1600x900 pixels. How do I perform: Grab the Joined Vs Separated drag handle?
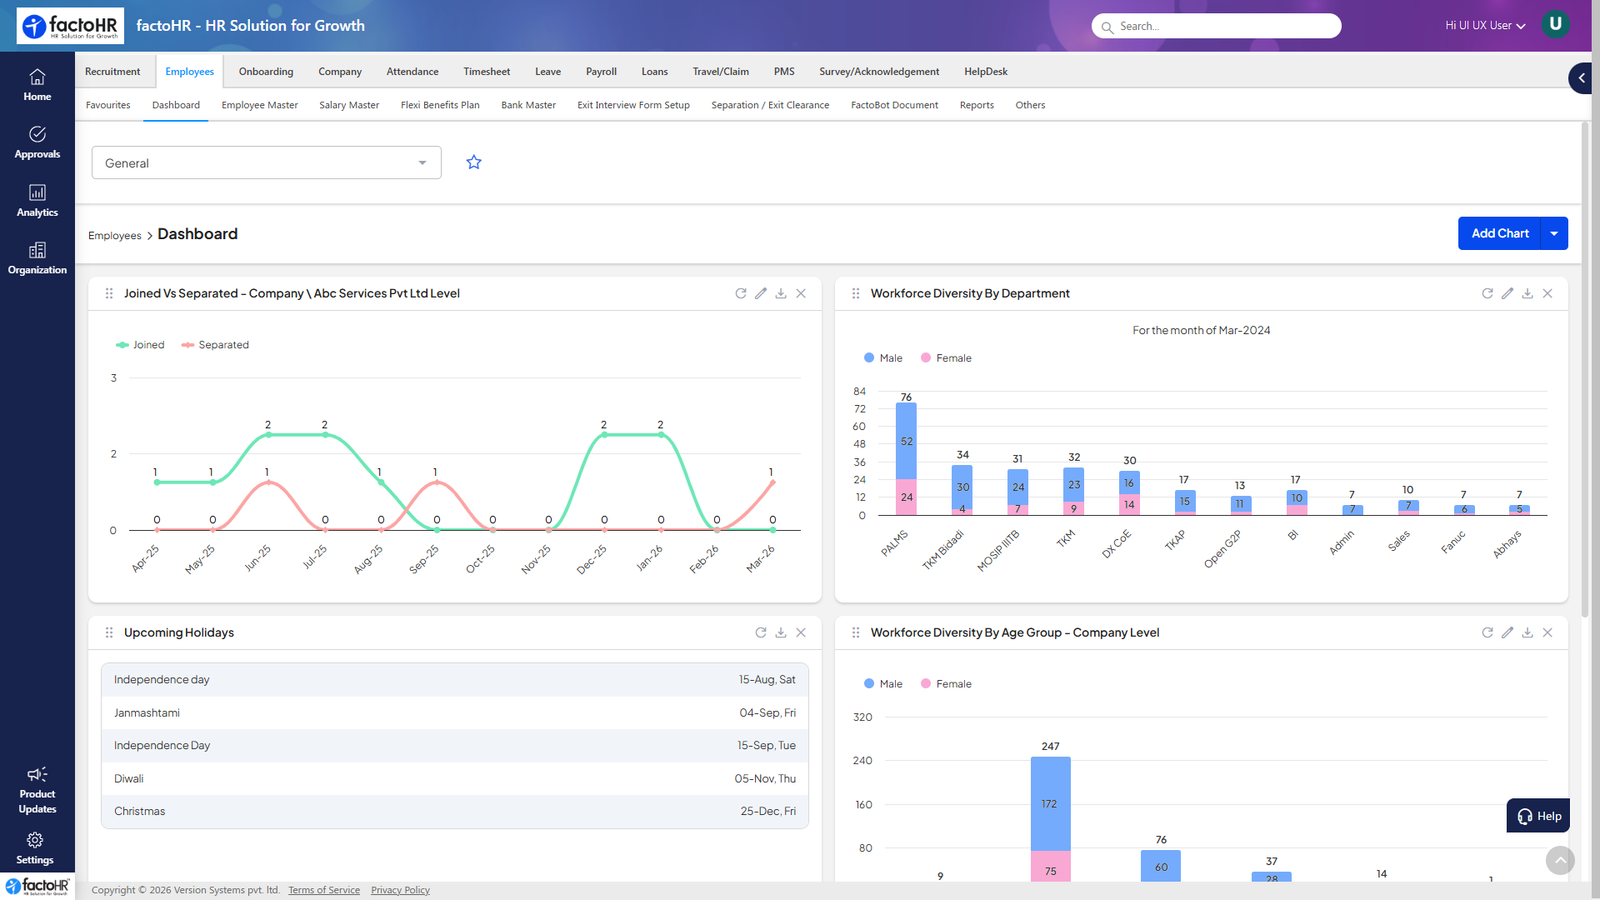109,293
